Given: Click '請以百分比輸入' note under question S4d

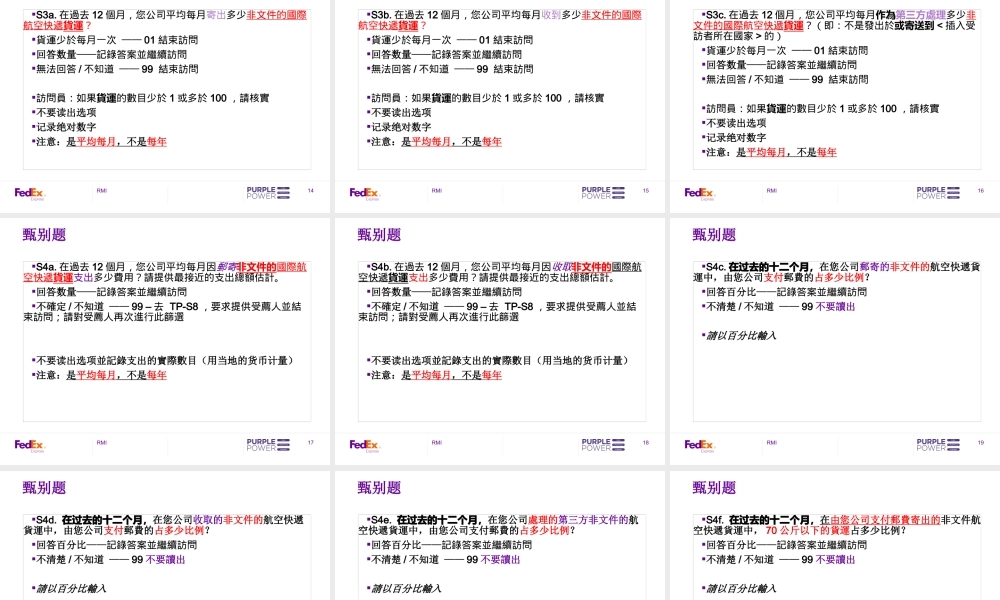Looking at the screenshot, I should coord(69,589).
